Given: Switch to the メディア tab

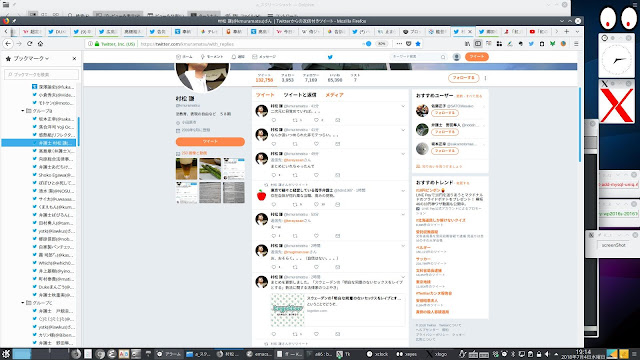Looking at the screenshot, I should [334, 95].
